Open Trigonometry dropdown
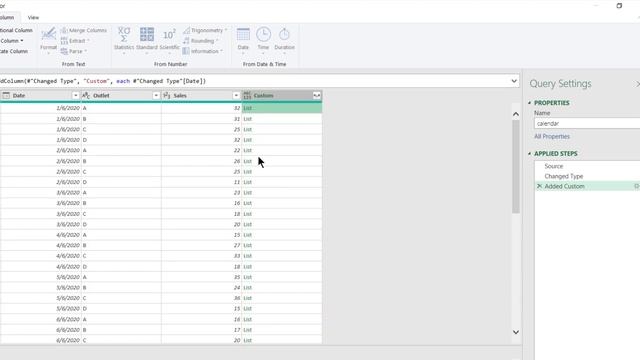The height and width of the screenshot is (360, 640). [205, 30]
